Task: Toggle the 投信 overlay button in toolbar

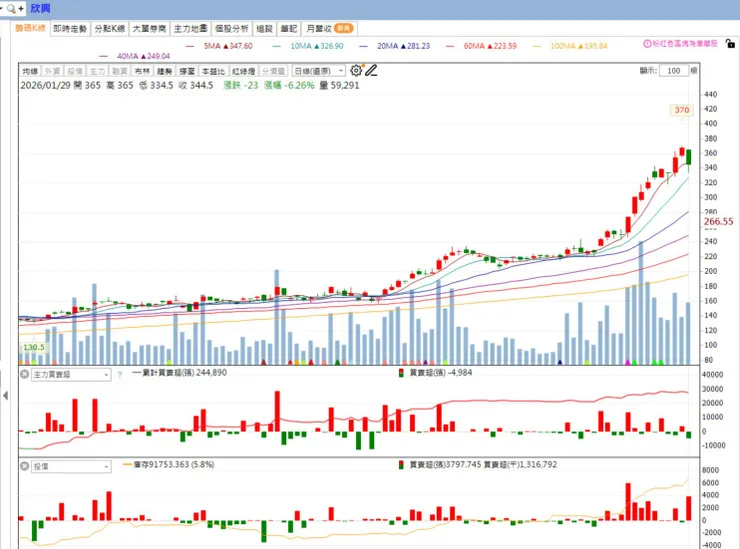Action: 75,71
